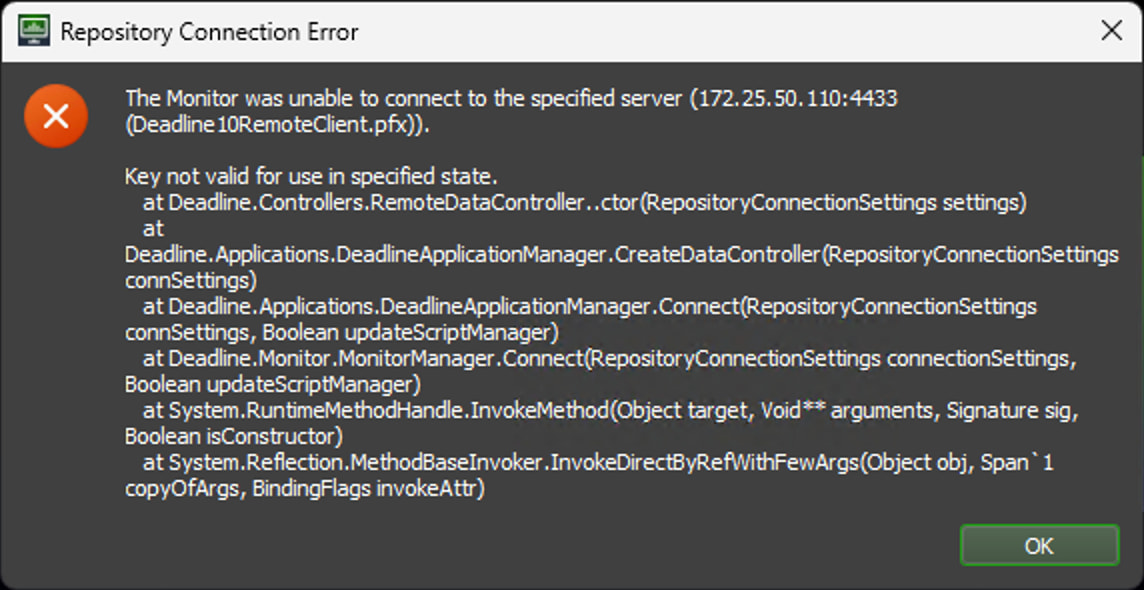Click "connSettings, Boolean updateScriptManager)" line

tap(342, 332)
